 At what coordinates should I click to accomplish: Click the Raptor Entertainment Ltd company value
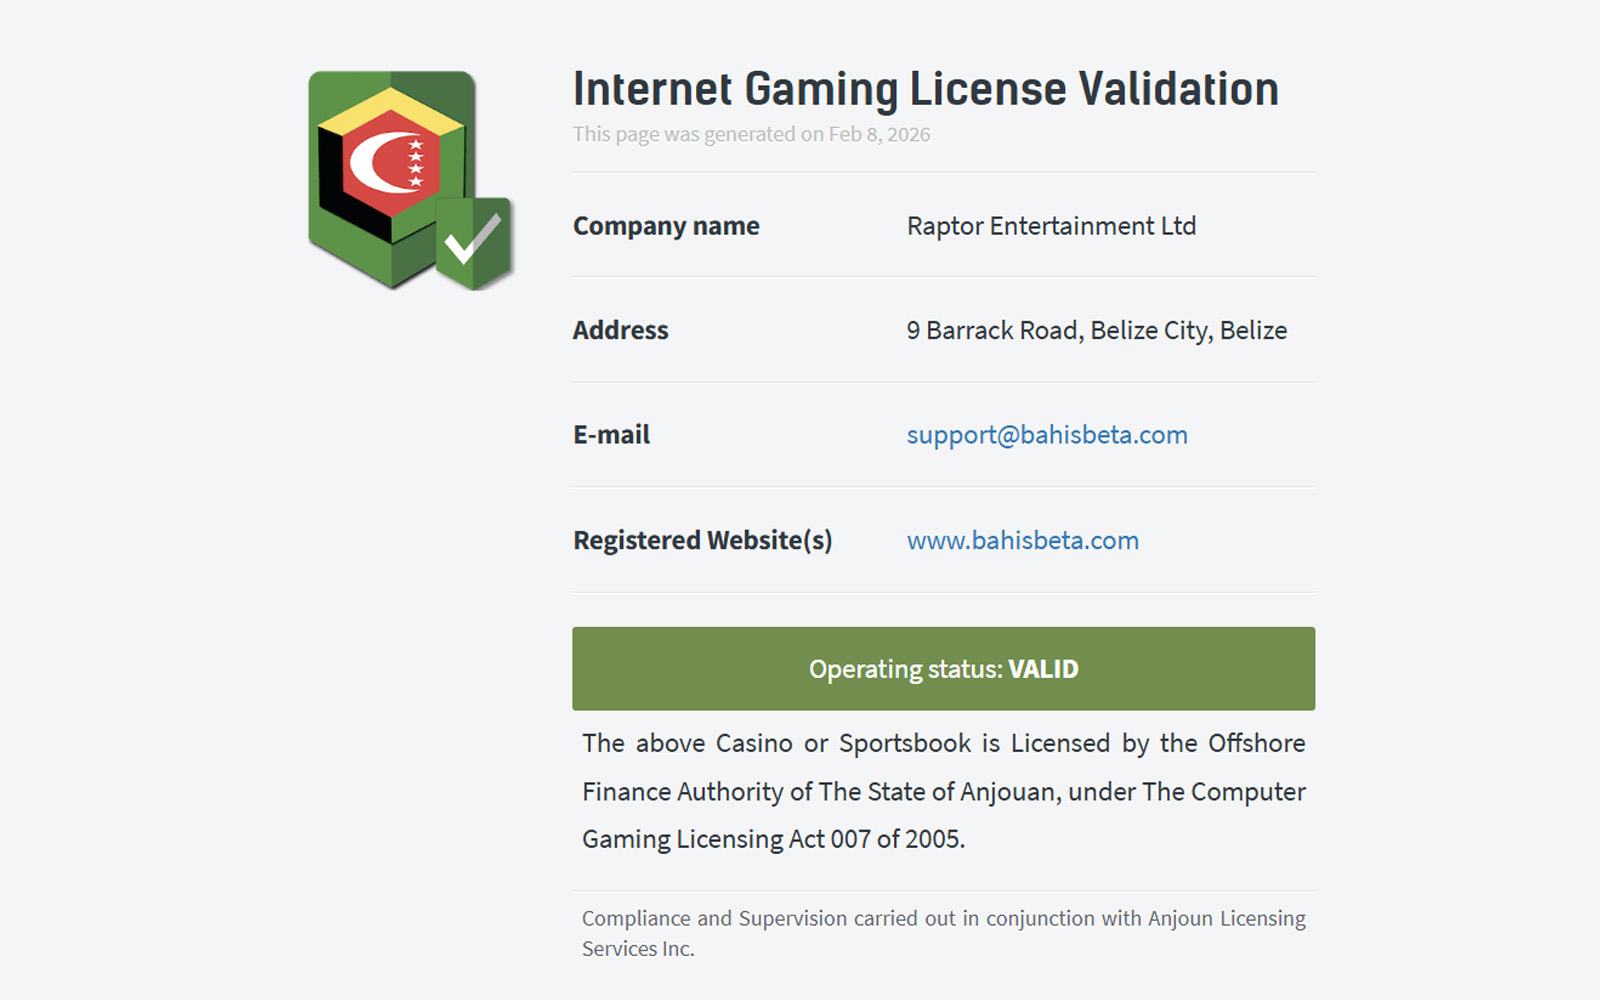point(1051,226)
